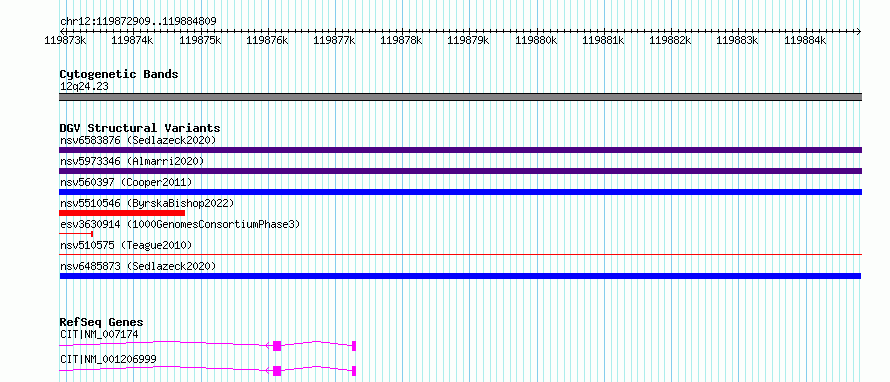The width and height of the screenshot is (890, 382).
Task: Click the 119883k ruler tick label
Action: point(738,40)
